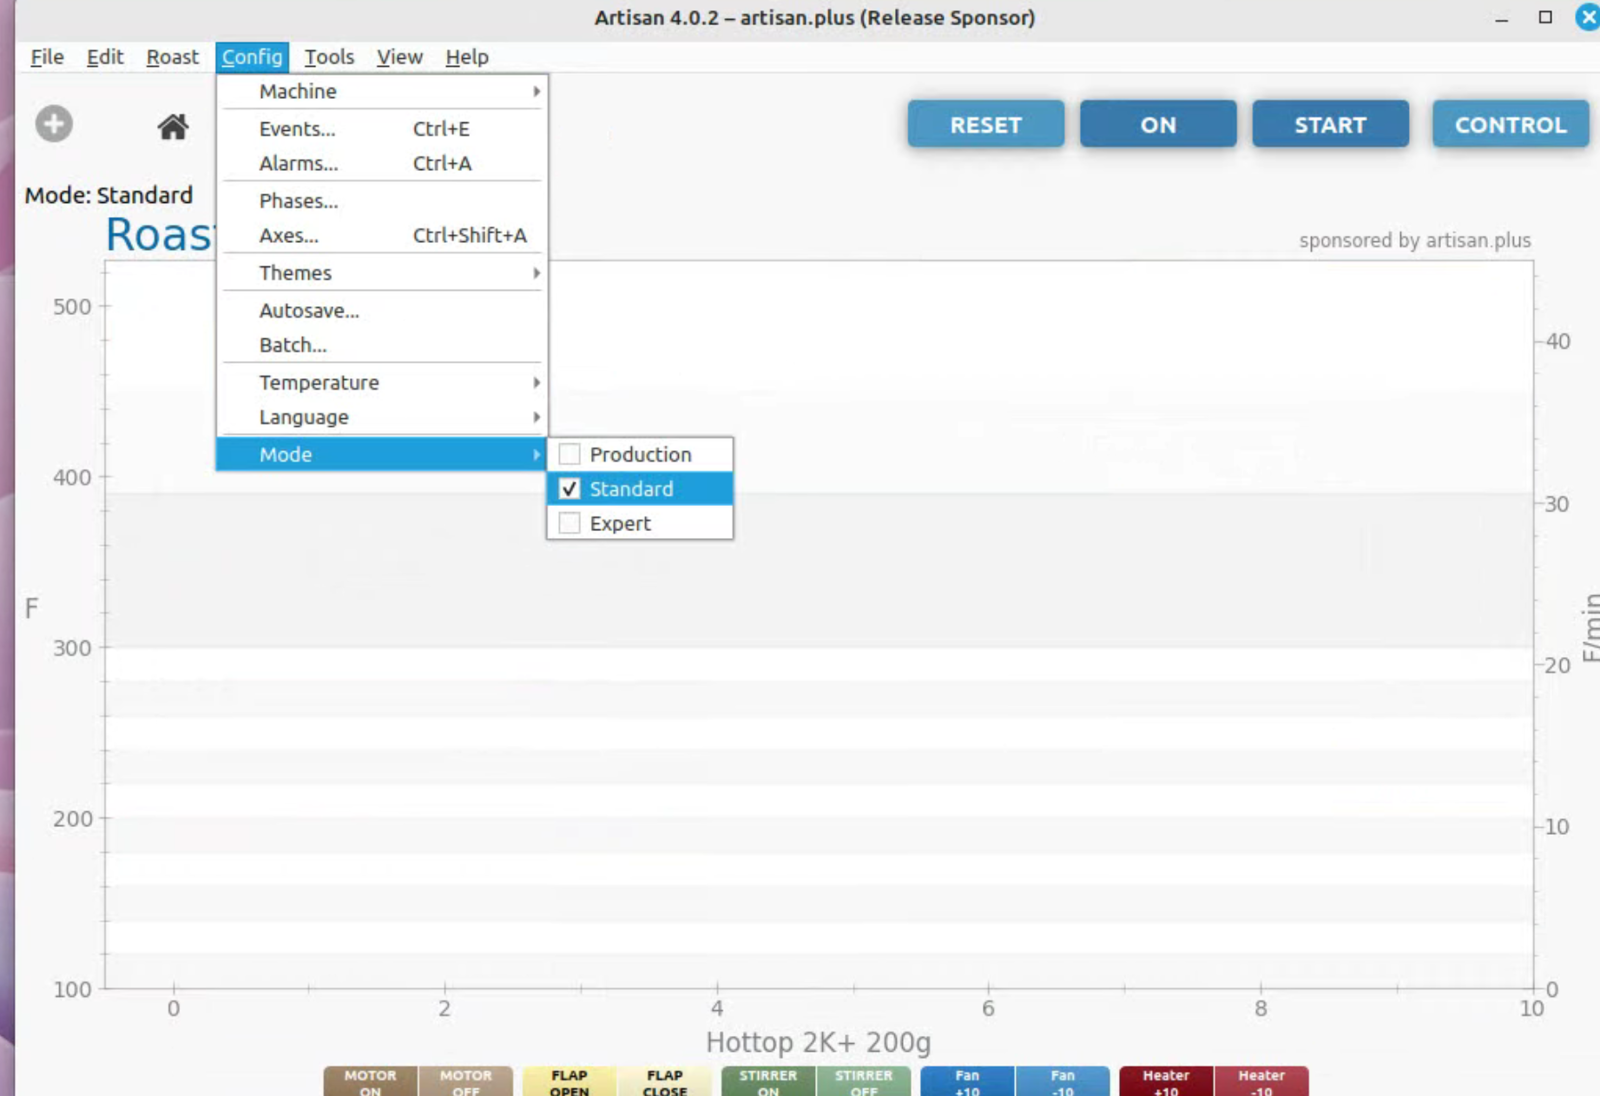
Task: Enable the Production mode checkbox
Action: [570, 455]
